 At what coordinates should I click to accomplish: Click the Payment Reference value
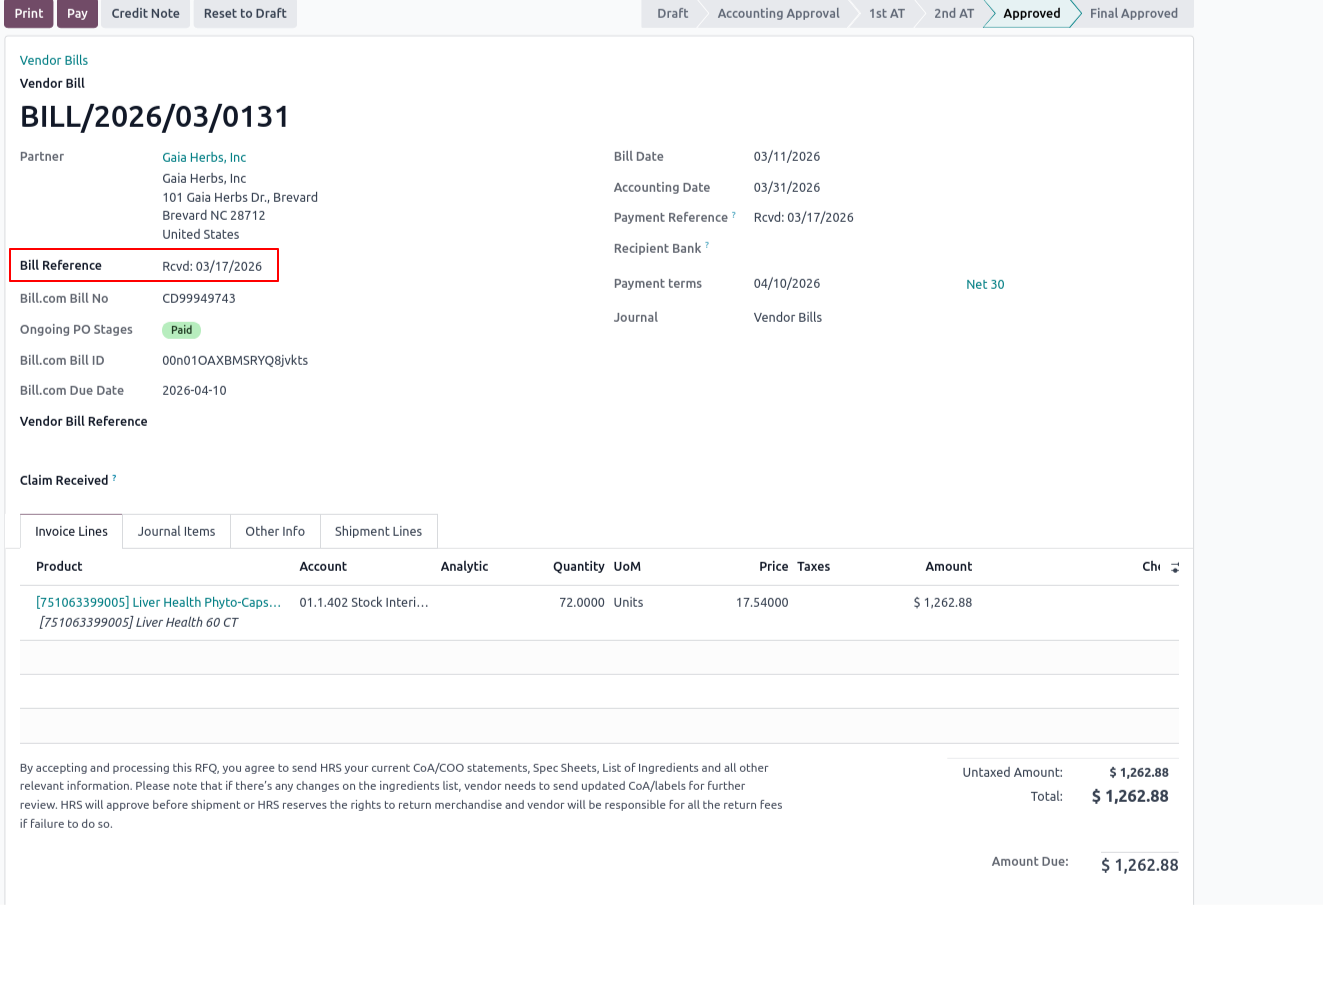(804, 217)
